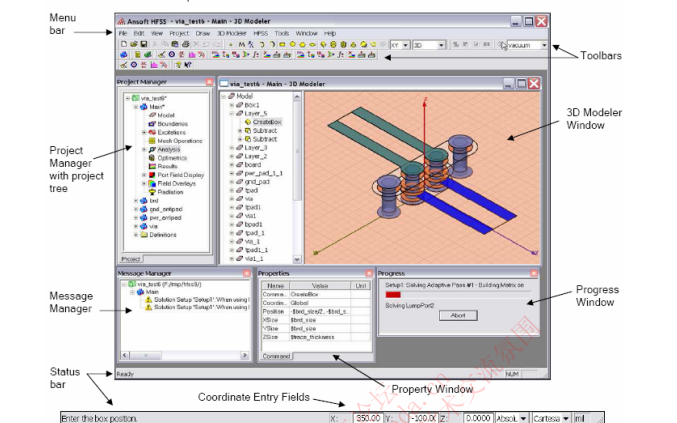Click the New project toolbar icon

(x=124, y=44)
